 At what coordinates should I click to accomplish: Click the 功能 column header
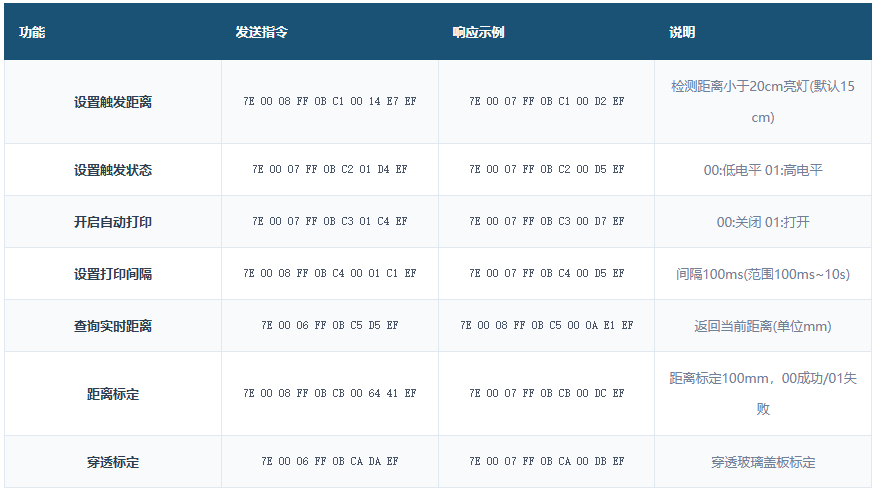click(32, 32)
